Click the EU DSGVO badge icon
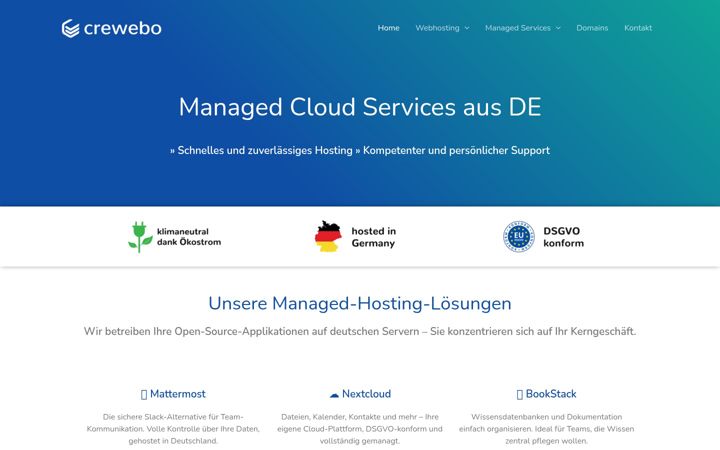This screenshot has width=720, height=450. (x=519, y=237)
